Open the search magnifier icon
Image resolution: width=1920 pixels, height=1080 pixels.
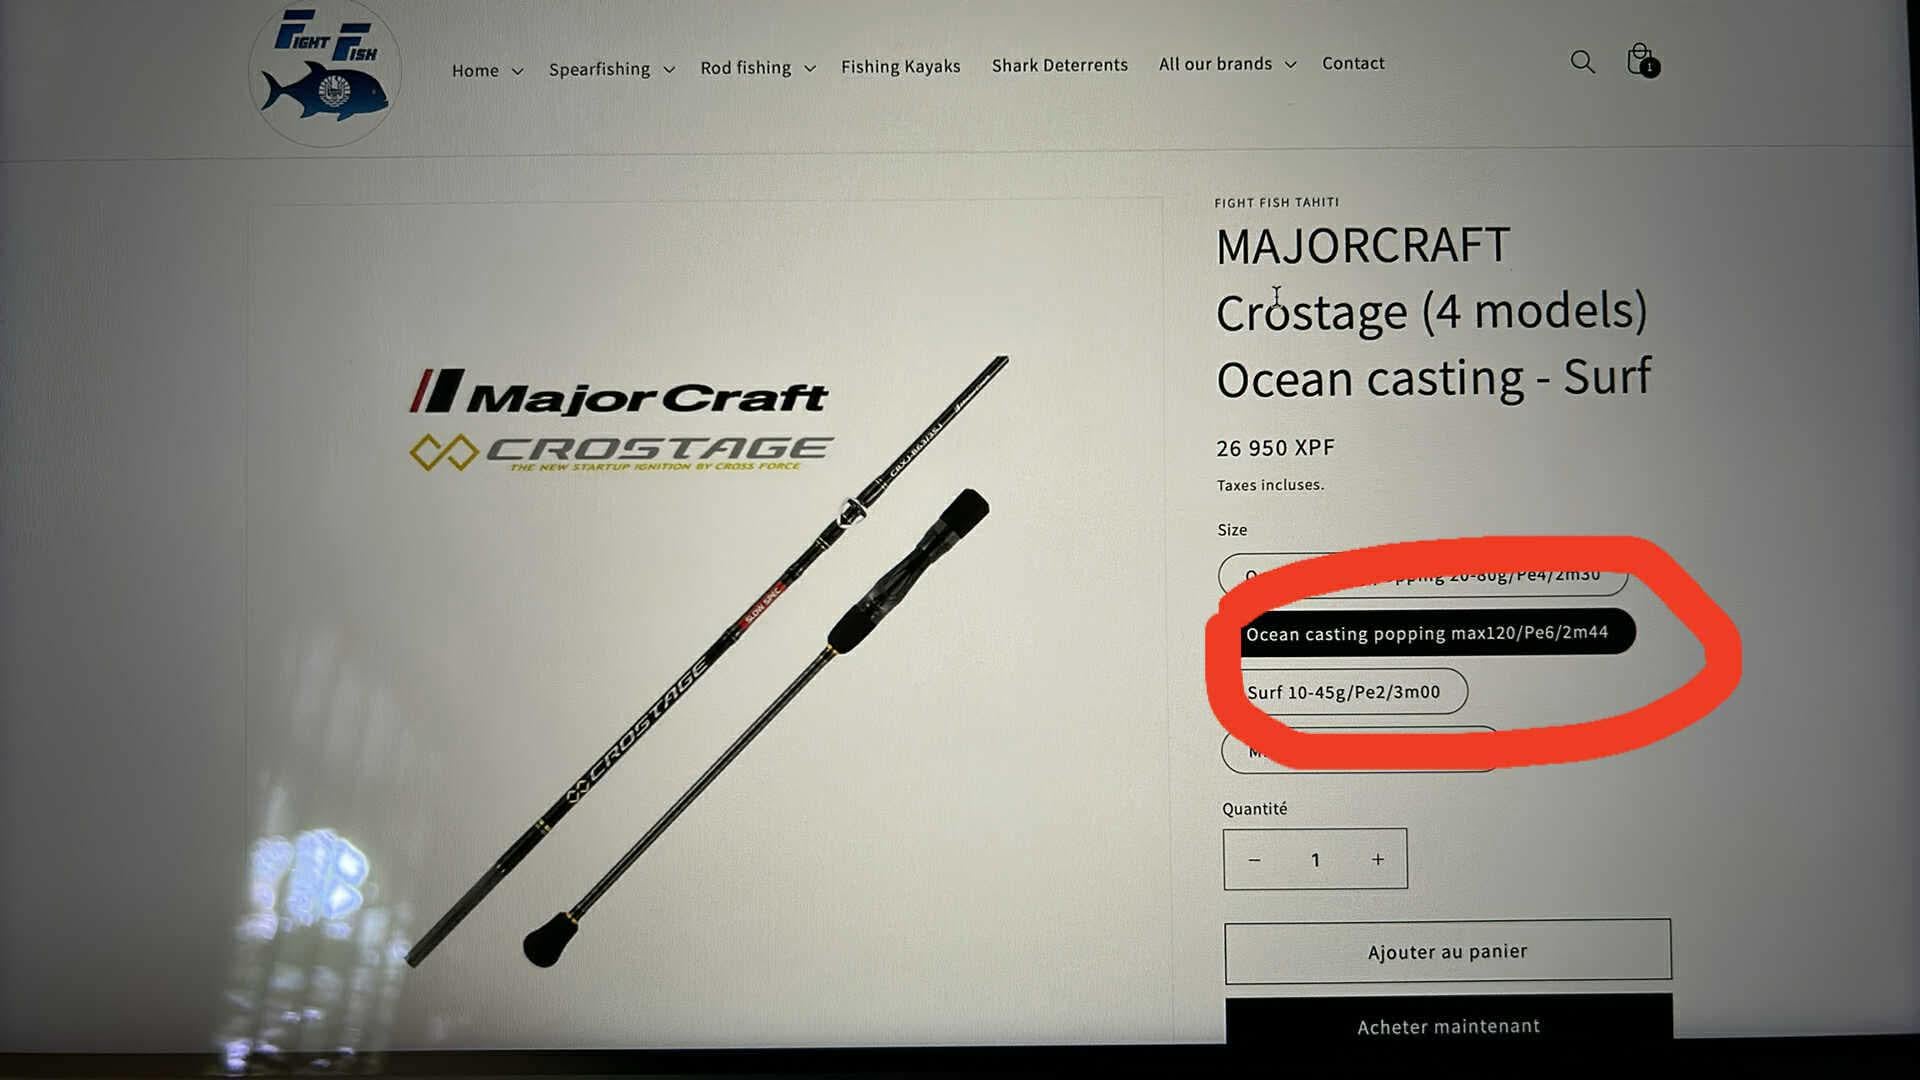[x=1582, y=62]
